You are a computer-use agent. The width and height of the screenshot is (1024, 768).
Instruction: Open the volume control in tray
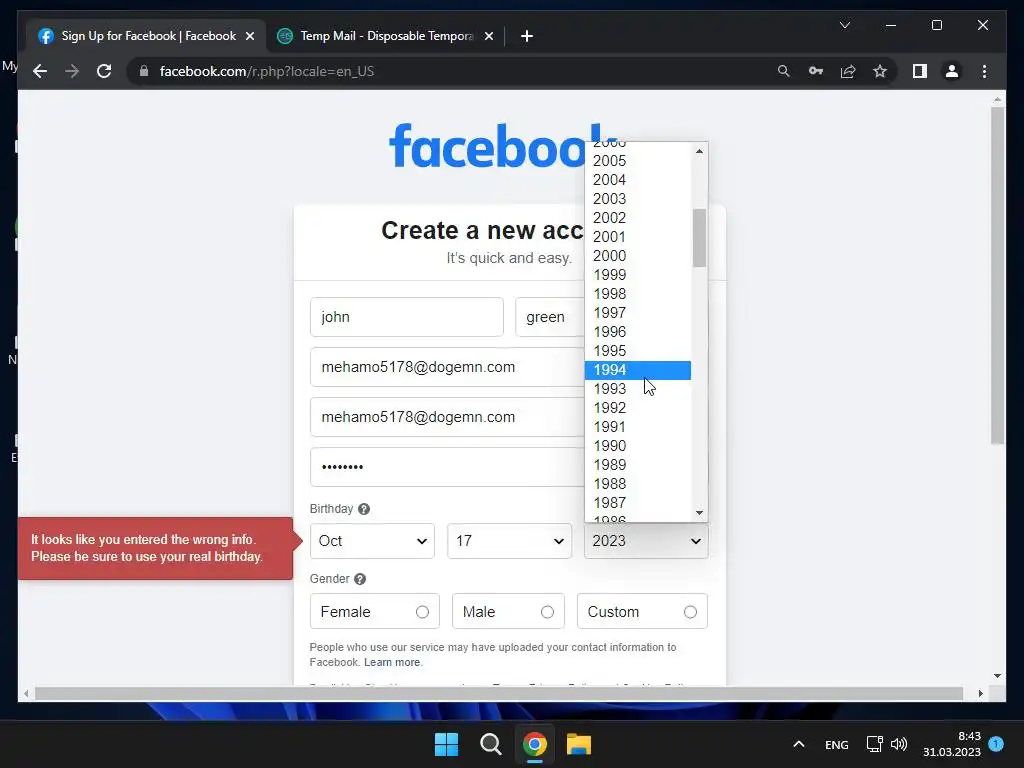(899, 744)
